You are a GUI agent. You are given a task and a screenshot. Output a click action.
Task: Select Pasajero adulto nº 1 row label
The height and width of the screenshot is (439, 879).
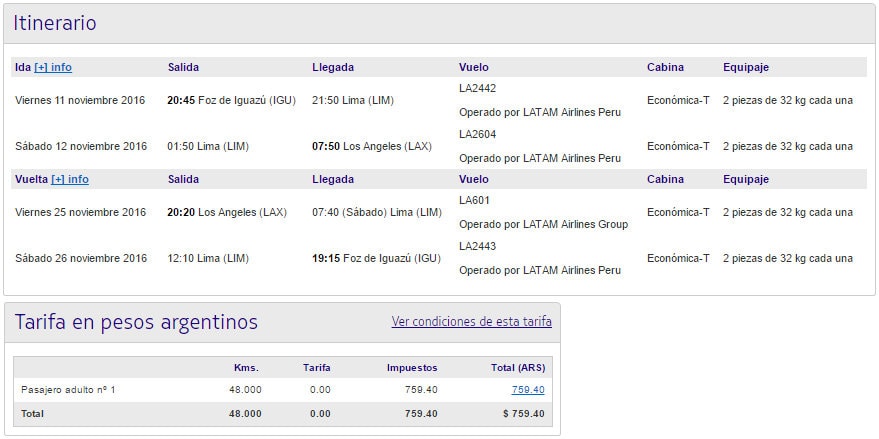(68, 390)
